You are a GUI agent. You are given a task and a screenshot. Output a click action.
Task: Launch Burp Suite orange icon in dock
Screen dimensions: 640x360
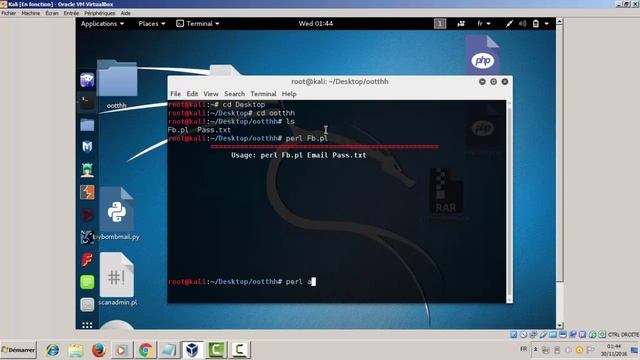87,192
